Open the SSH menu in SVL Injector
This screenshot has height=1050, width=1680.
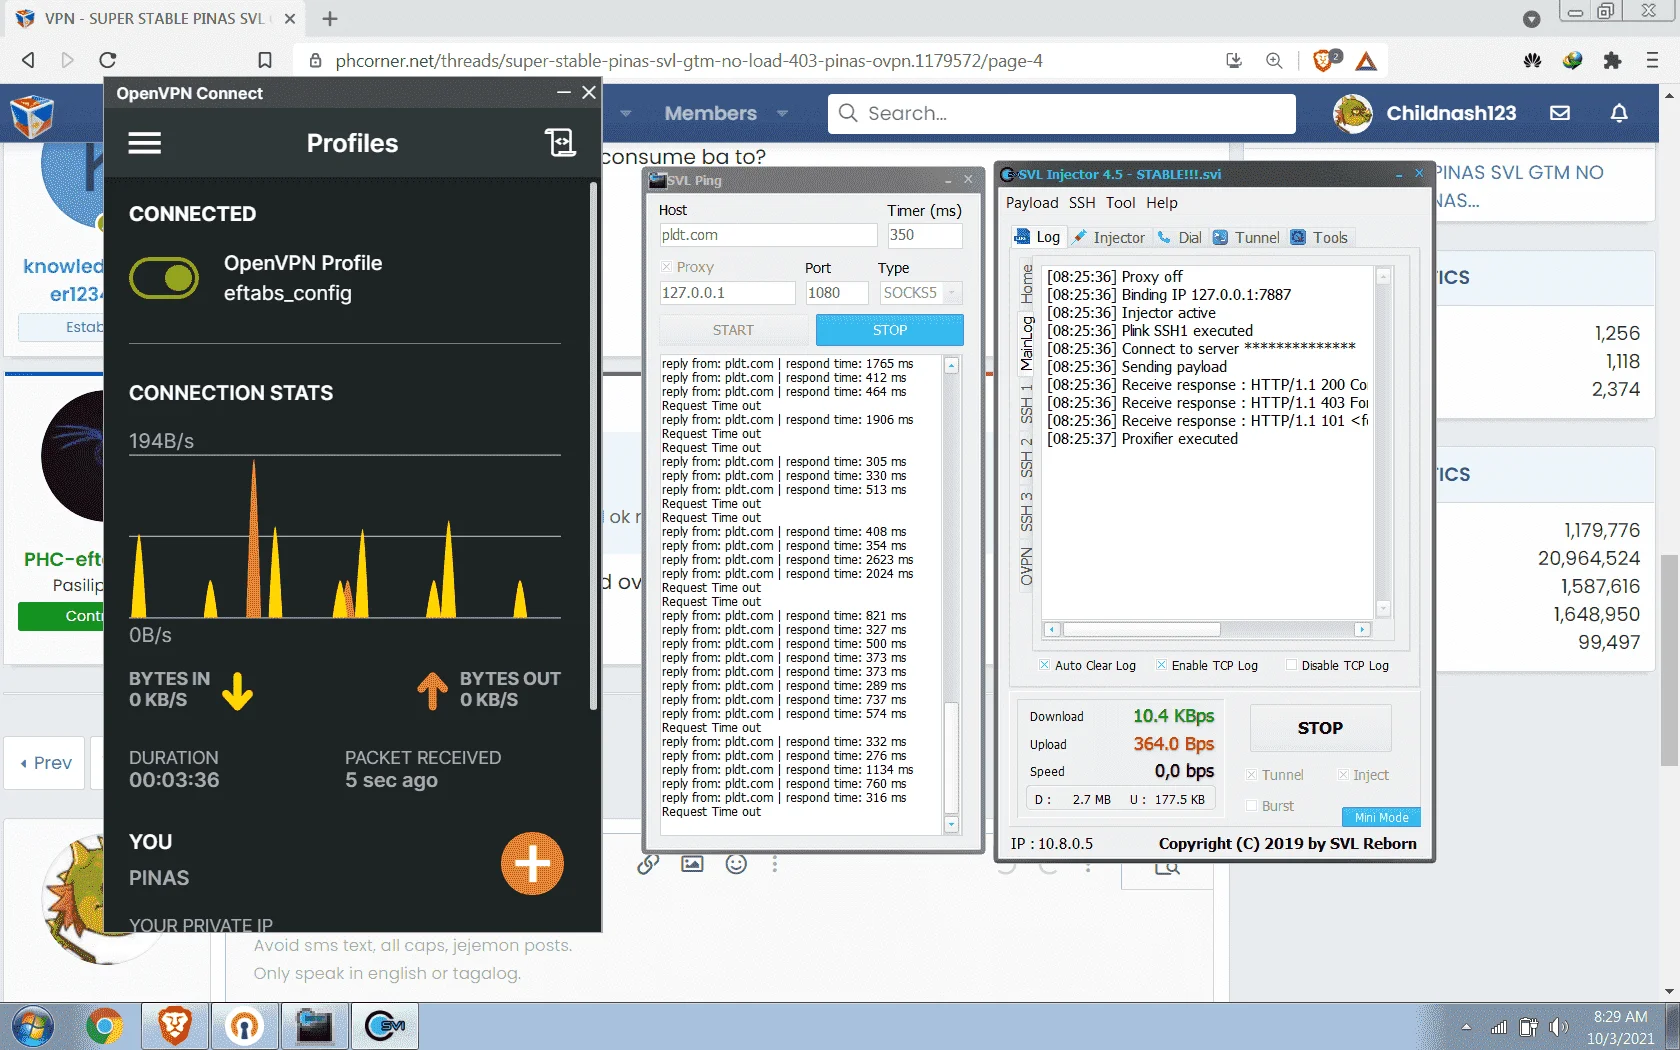click(1082, 203)
